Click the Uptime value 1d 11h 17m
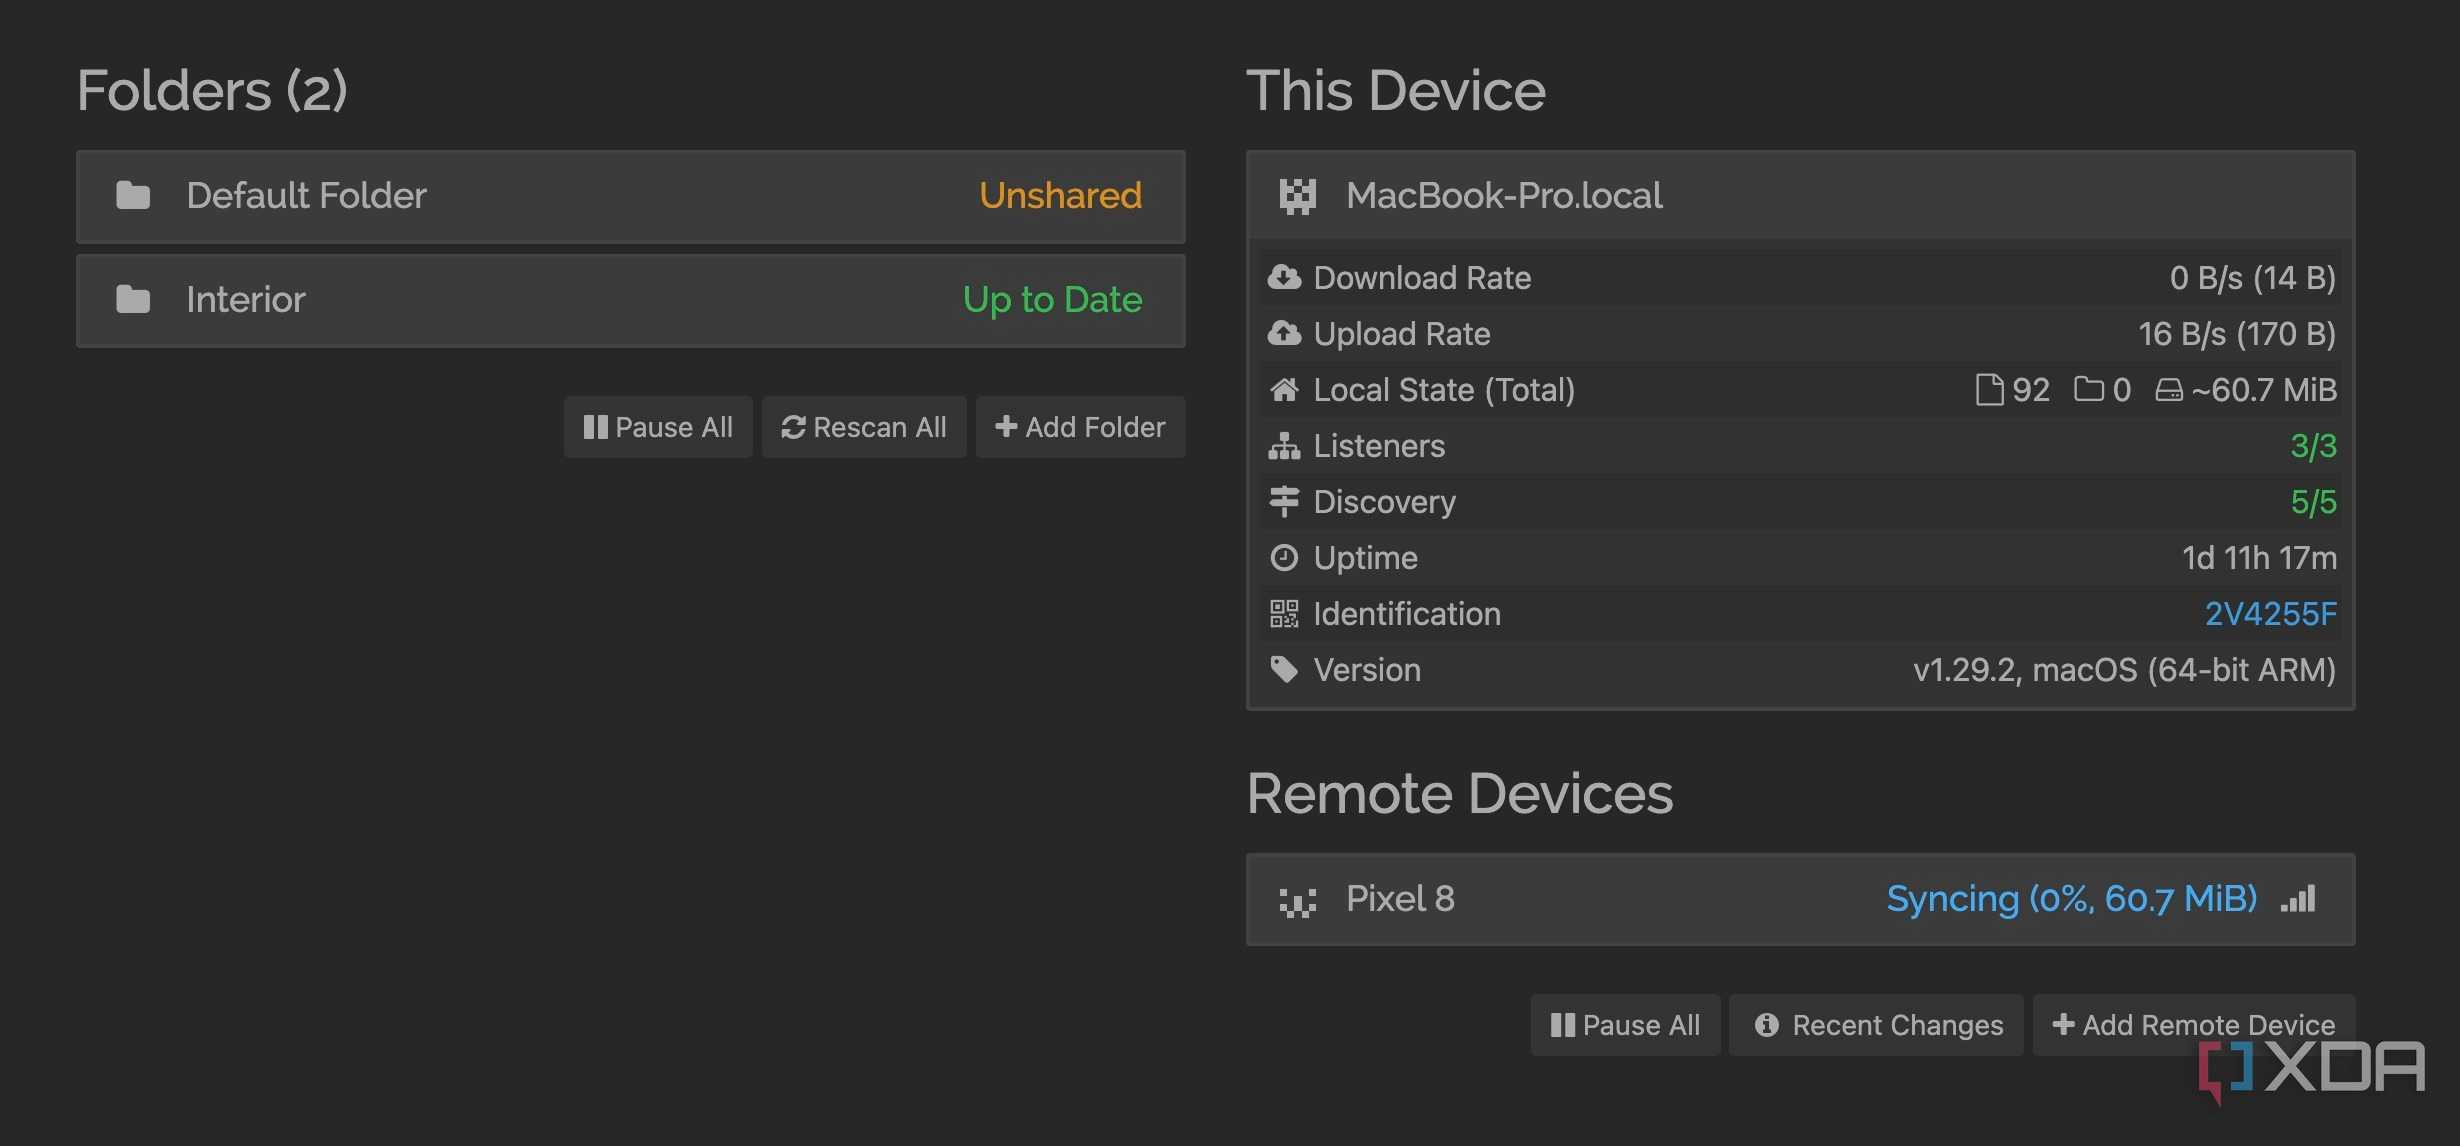 tap(2259, 557)
